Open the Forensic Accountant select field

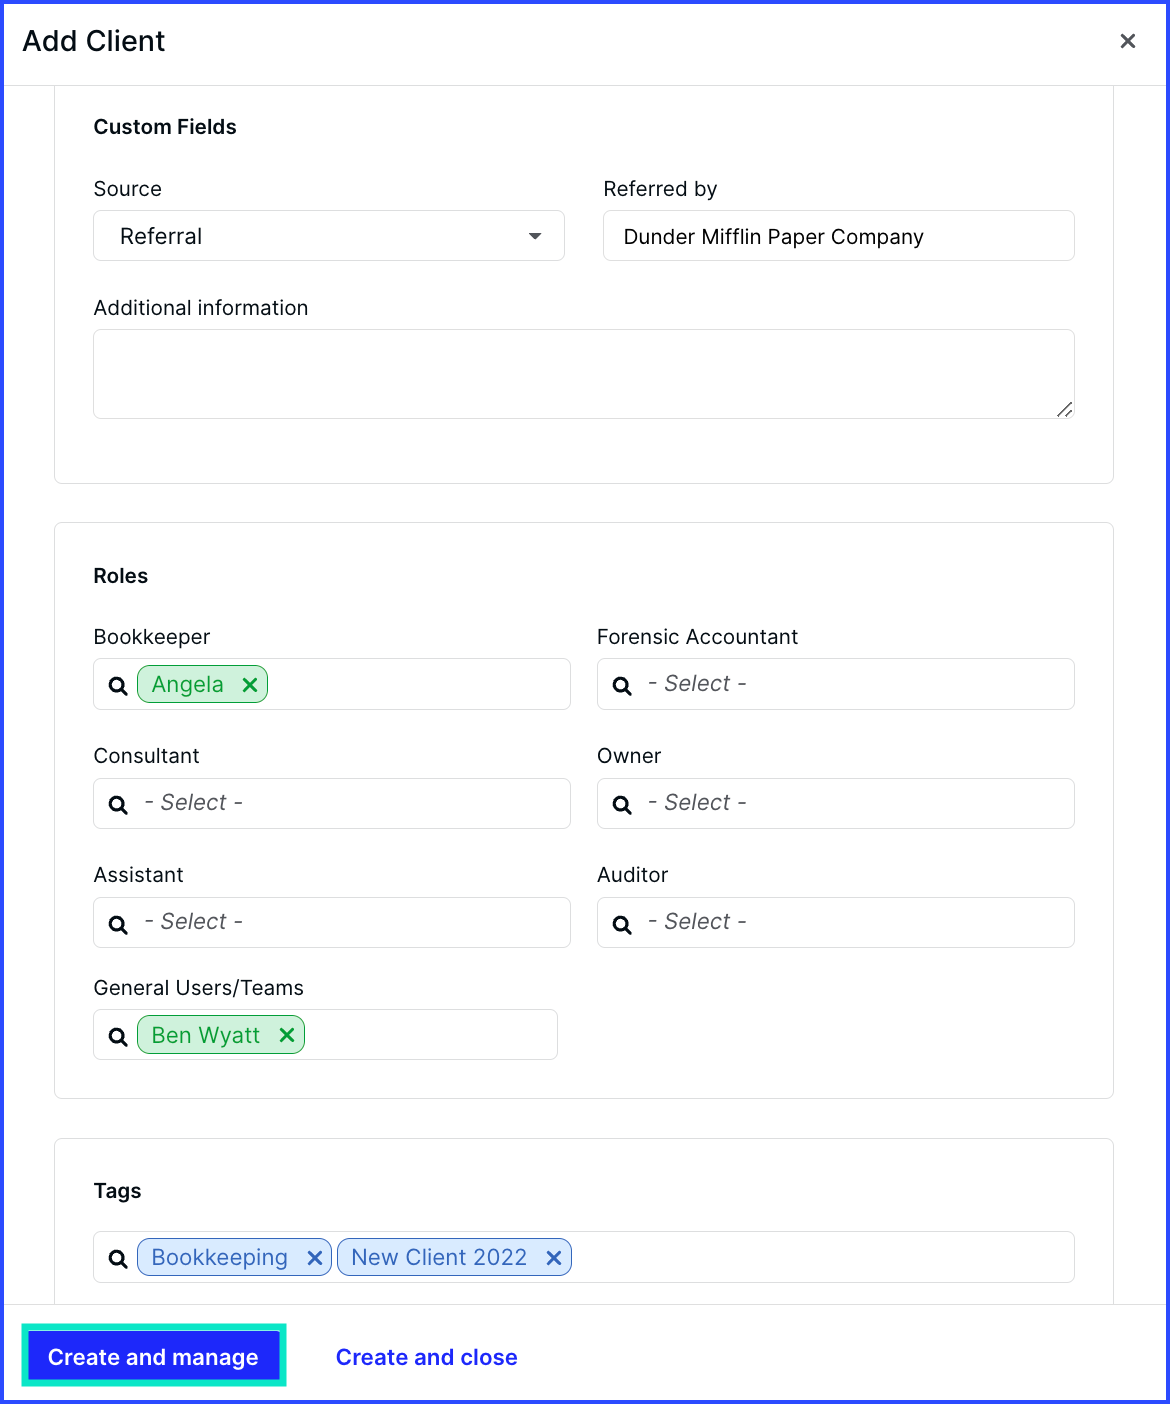coord(836,684)
